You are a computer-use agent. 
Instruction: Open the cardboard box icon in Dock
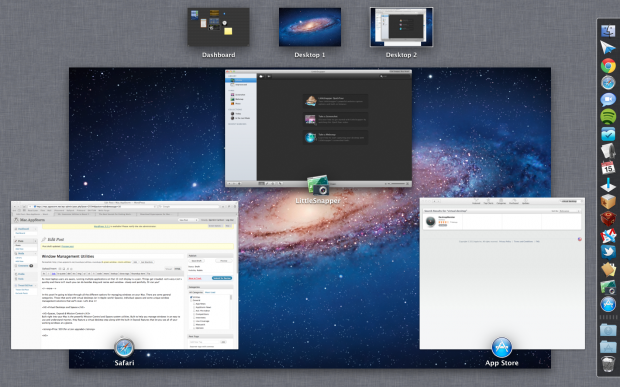click(608, 202)
